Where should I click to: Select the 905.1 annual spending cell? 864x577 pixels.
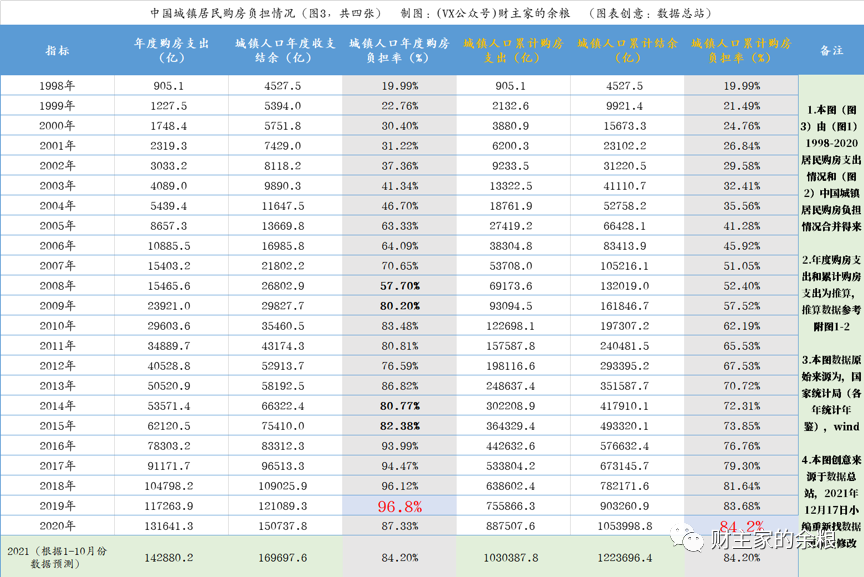coord(169,86)
